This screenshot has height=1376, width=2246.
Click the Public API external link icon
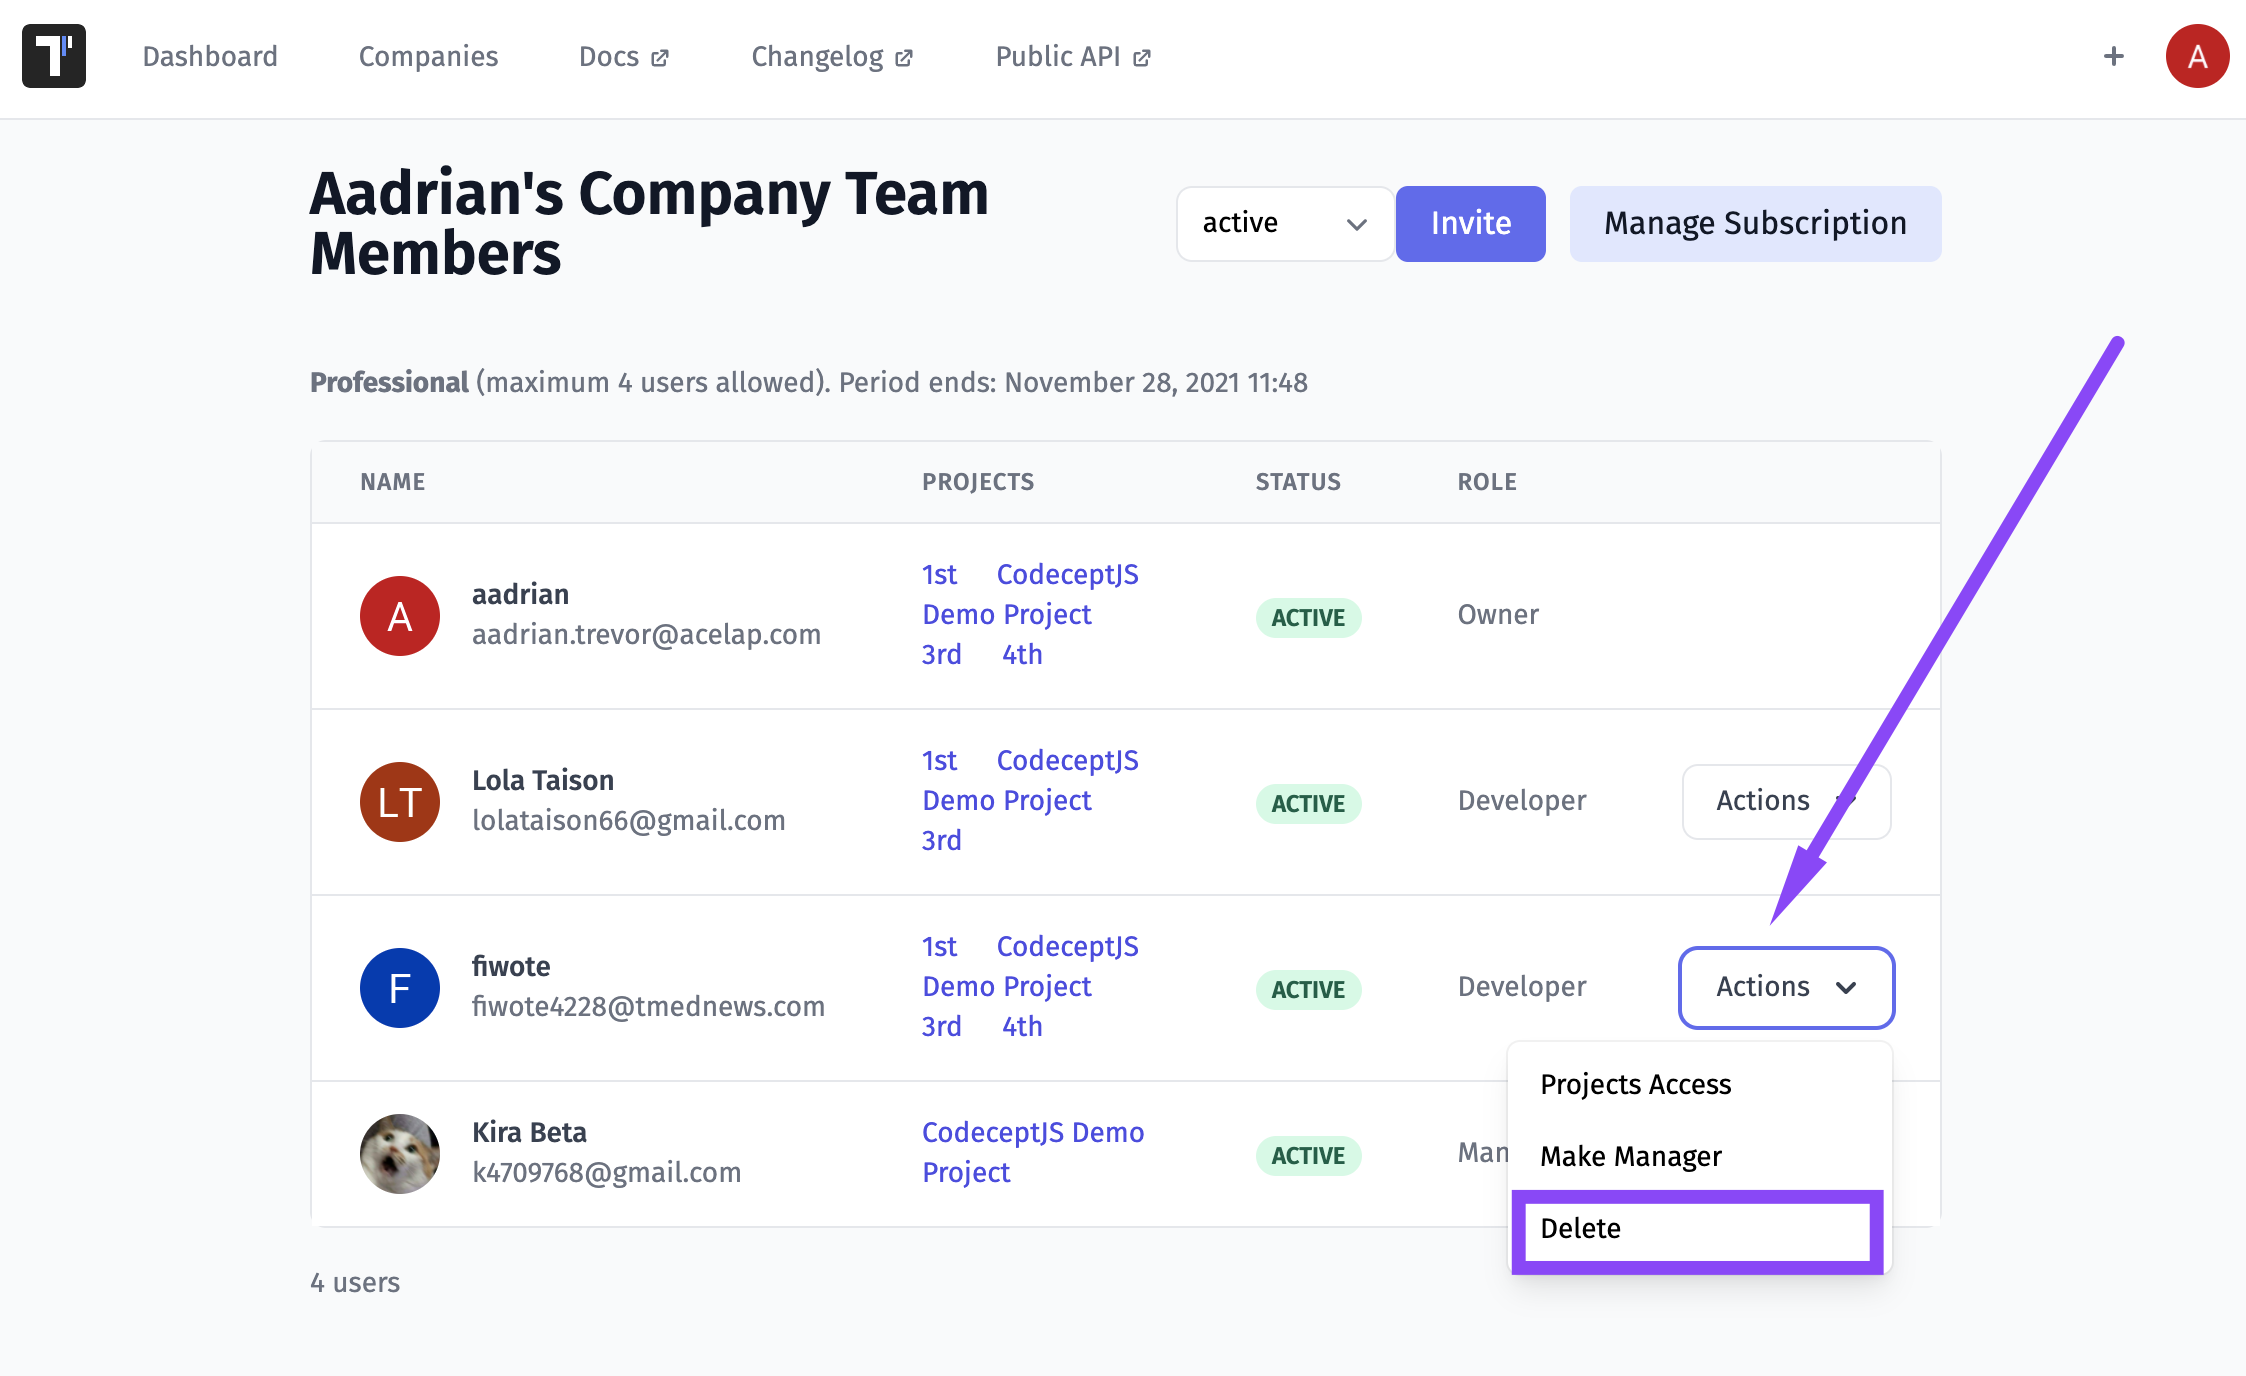[1142, 58]
